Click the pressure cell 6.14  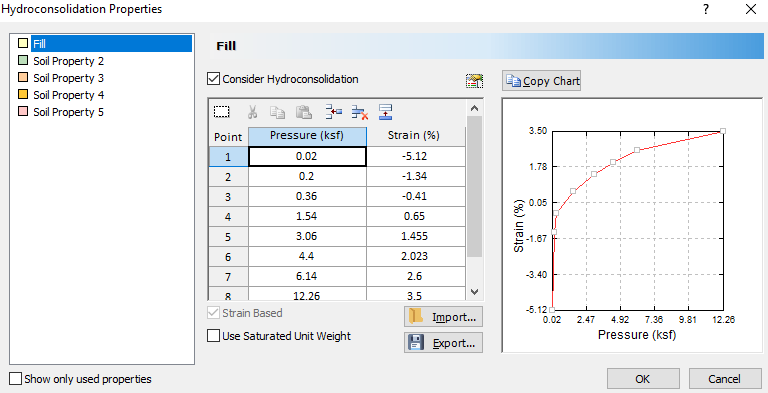coord(307,277)
